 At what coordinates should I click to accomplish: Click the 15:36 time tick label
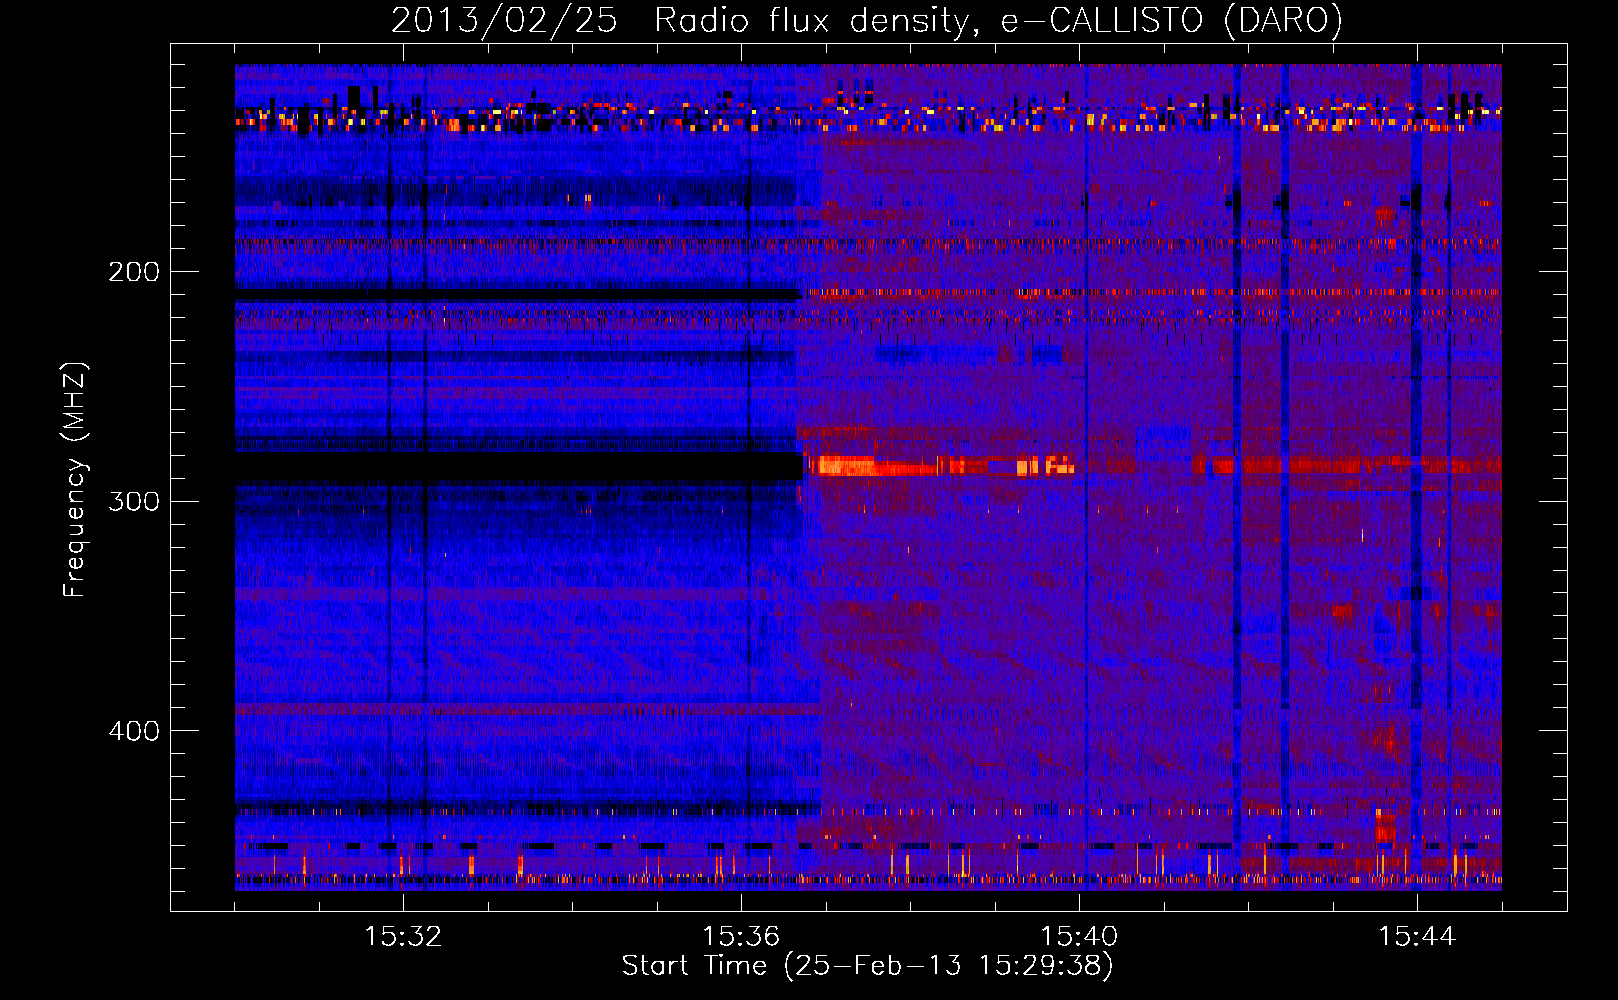tap(741, 937)
